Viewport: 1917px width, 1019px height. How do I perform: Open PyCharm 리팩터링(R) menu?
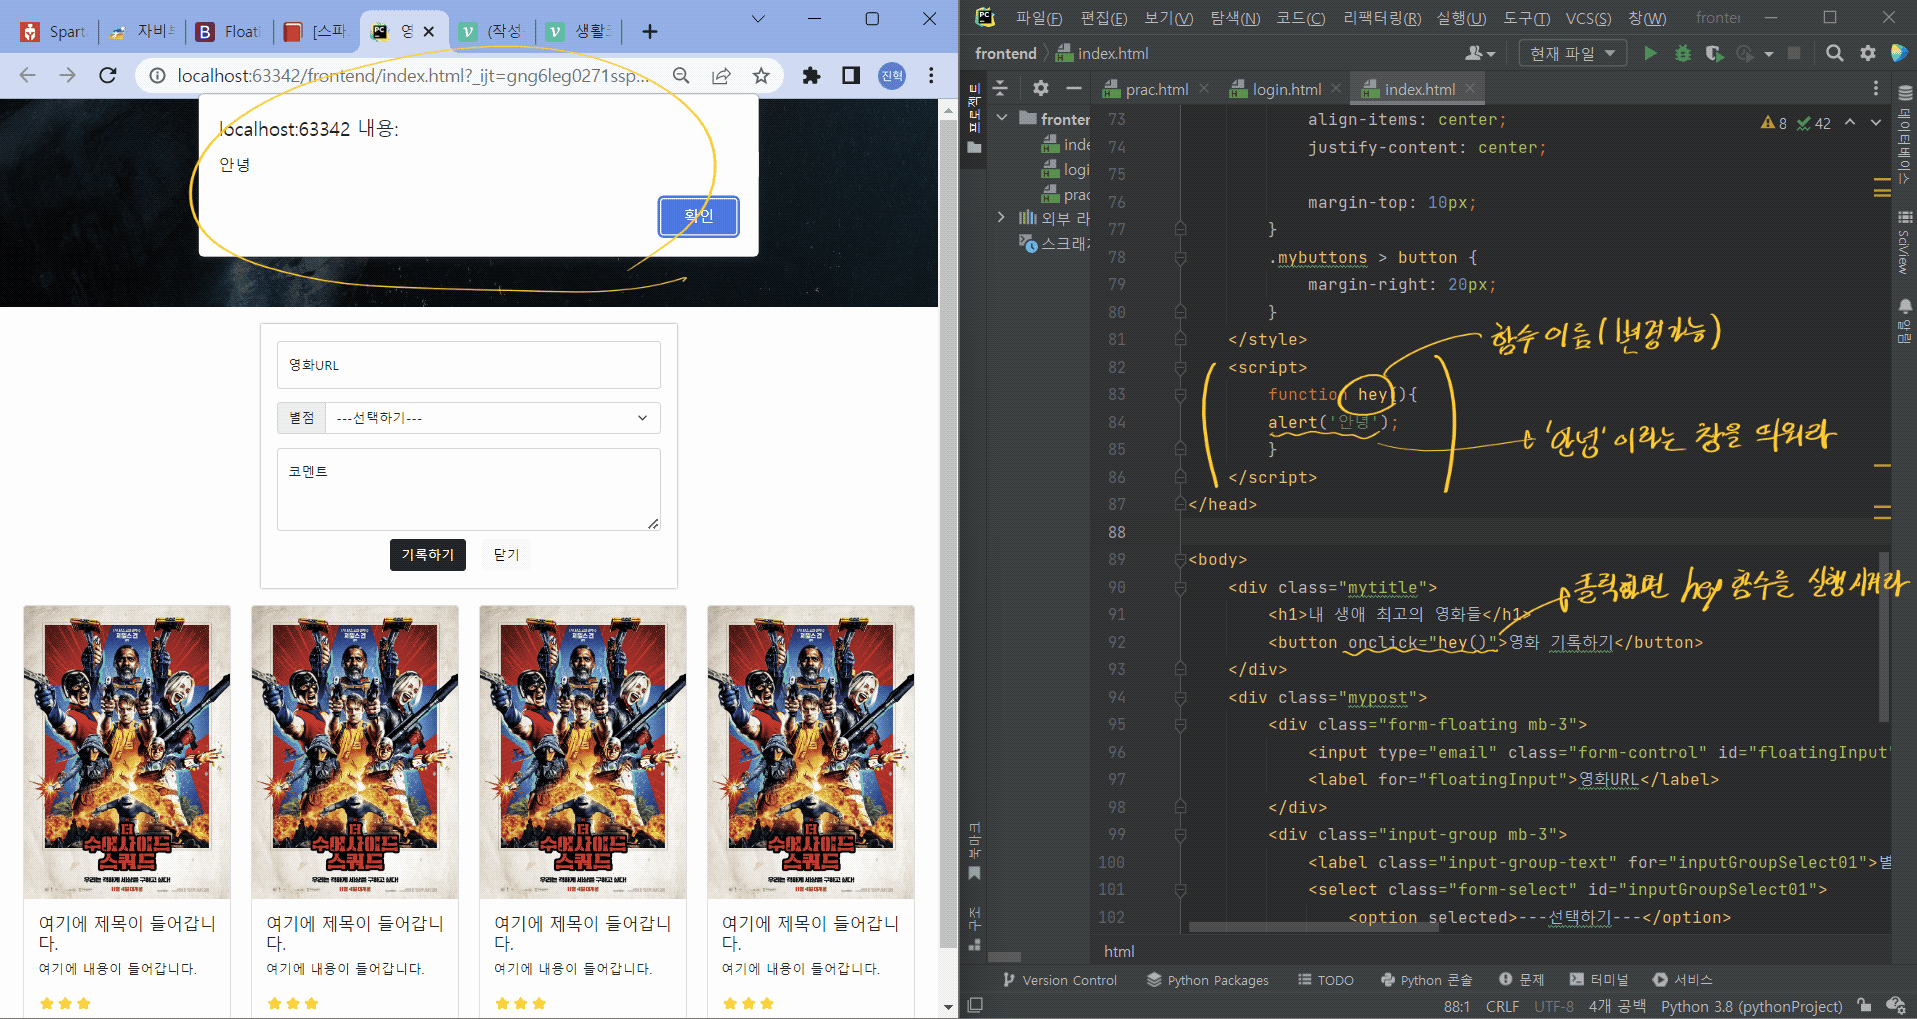[1382, 18]
